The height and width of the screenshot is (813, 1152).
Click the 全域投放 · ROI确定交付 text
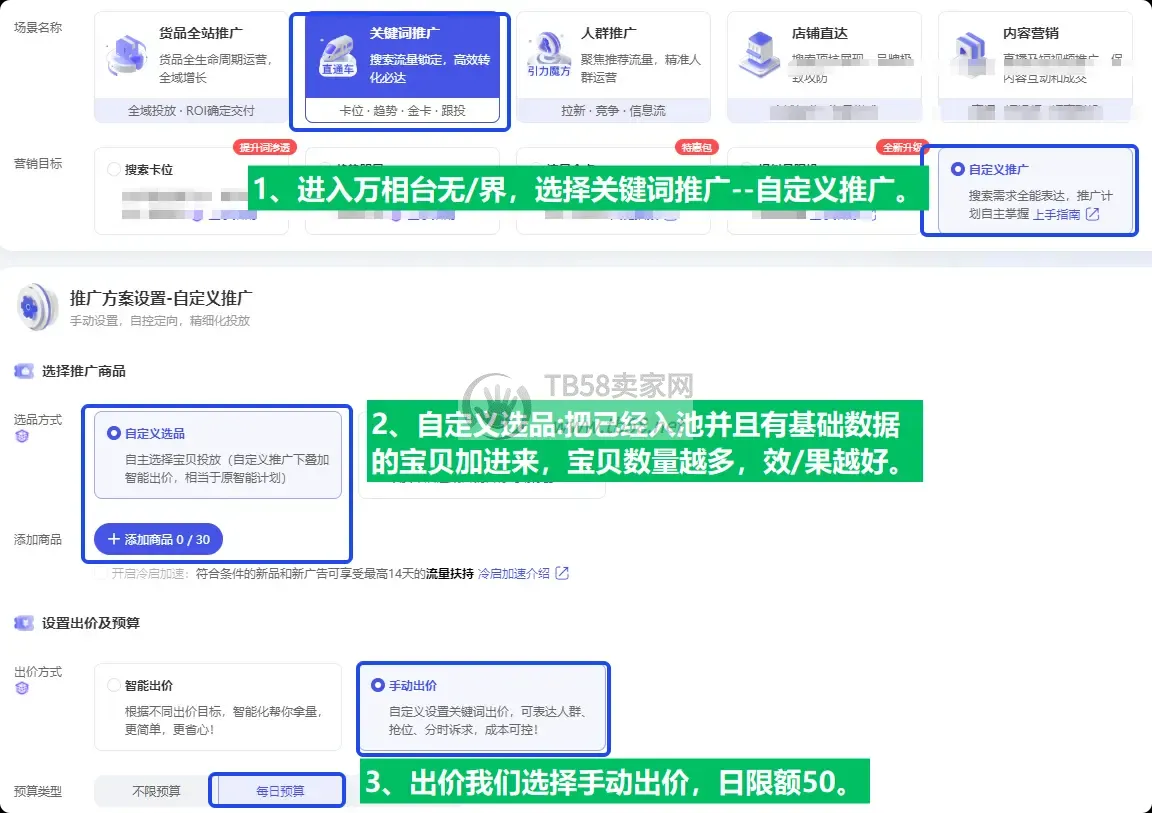pyautogui.click(x=191, y=111)
